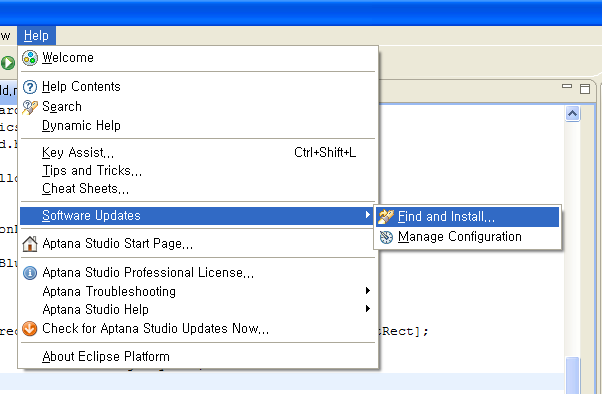Click the Help Contents question mark icon
The image size is (602, 394).
tap(30, 87)
